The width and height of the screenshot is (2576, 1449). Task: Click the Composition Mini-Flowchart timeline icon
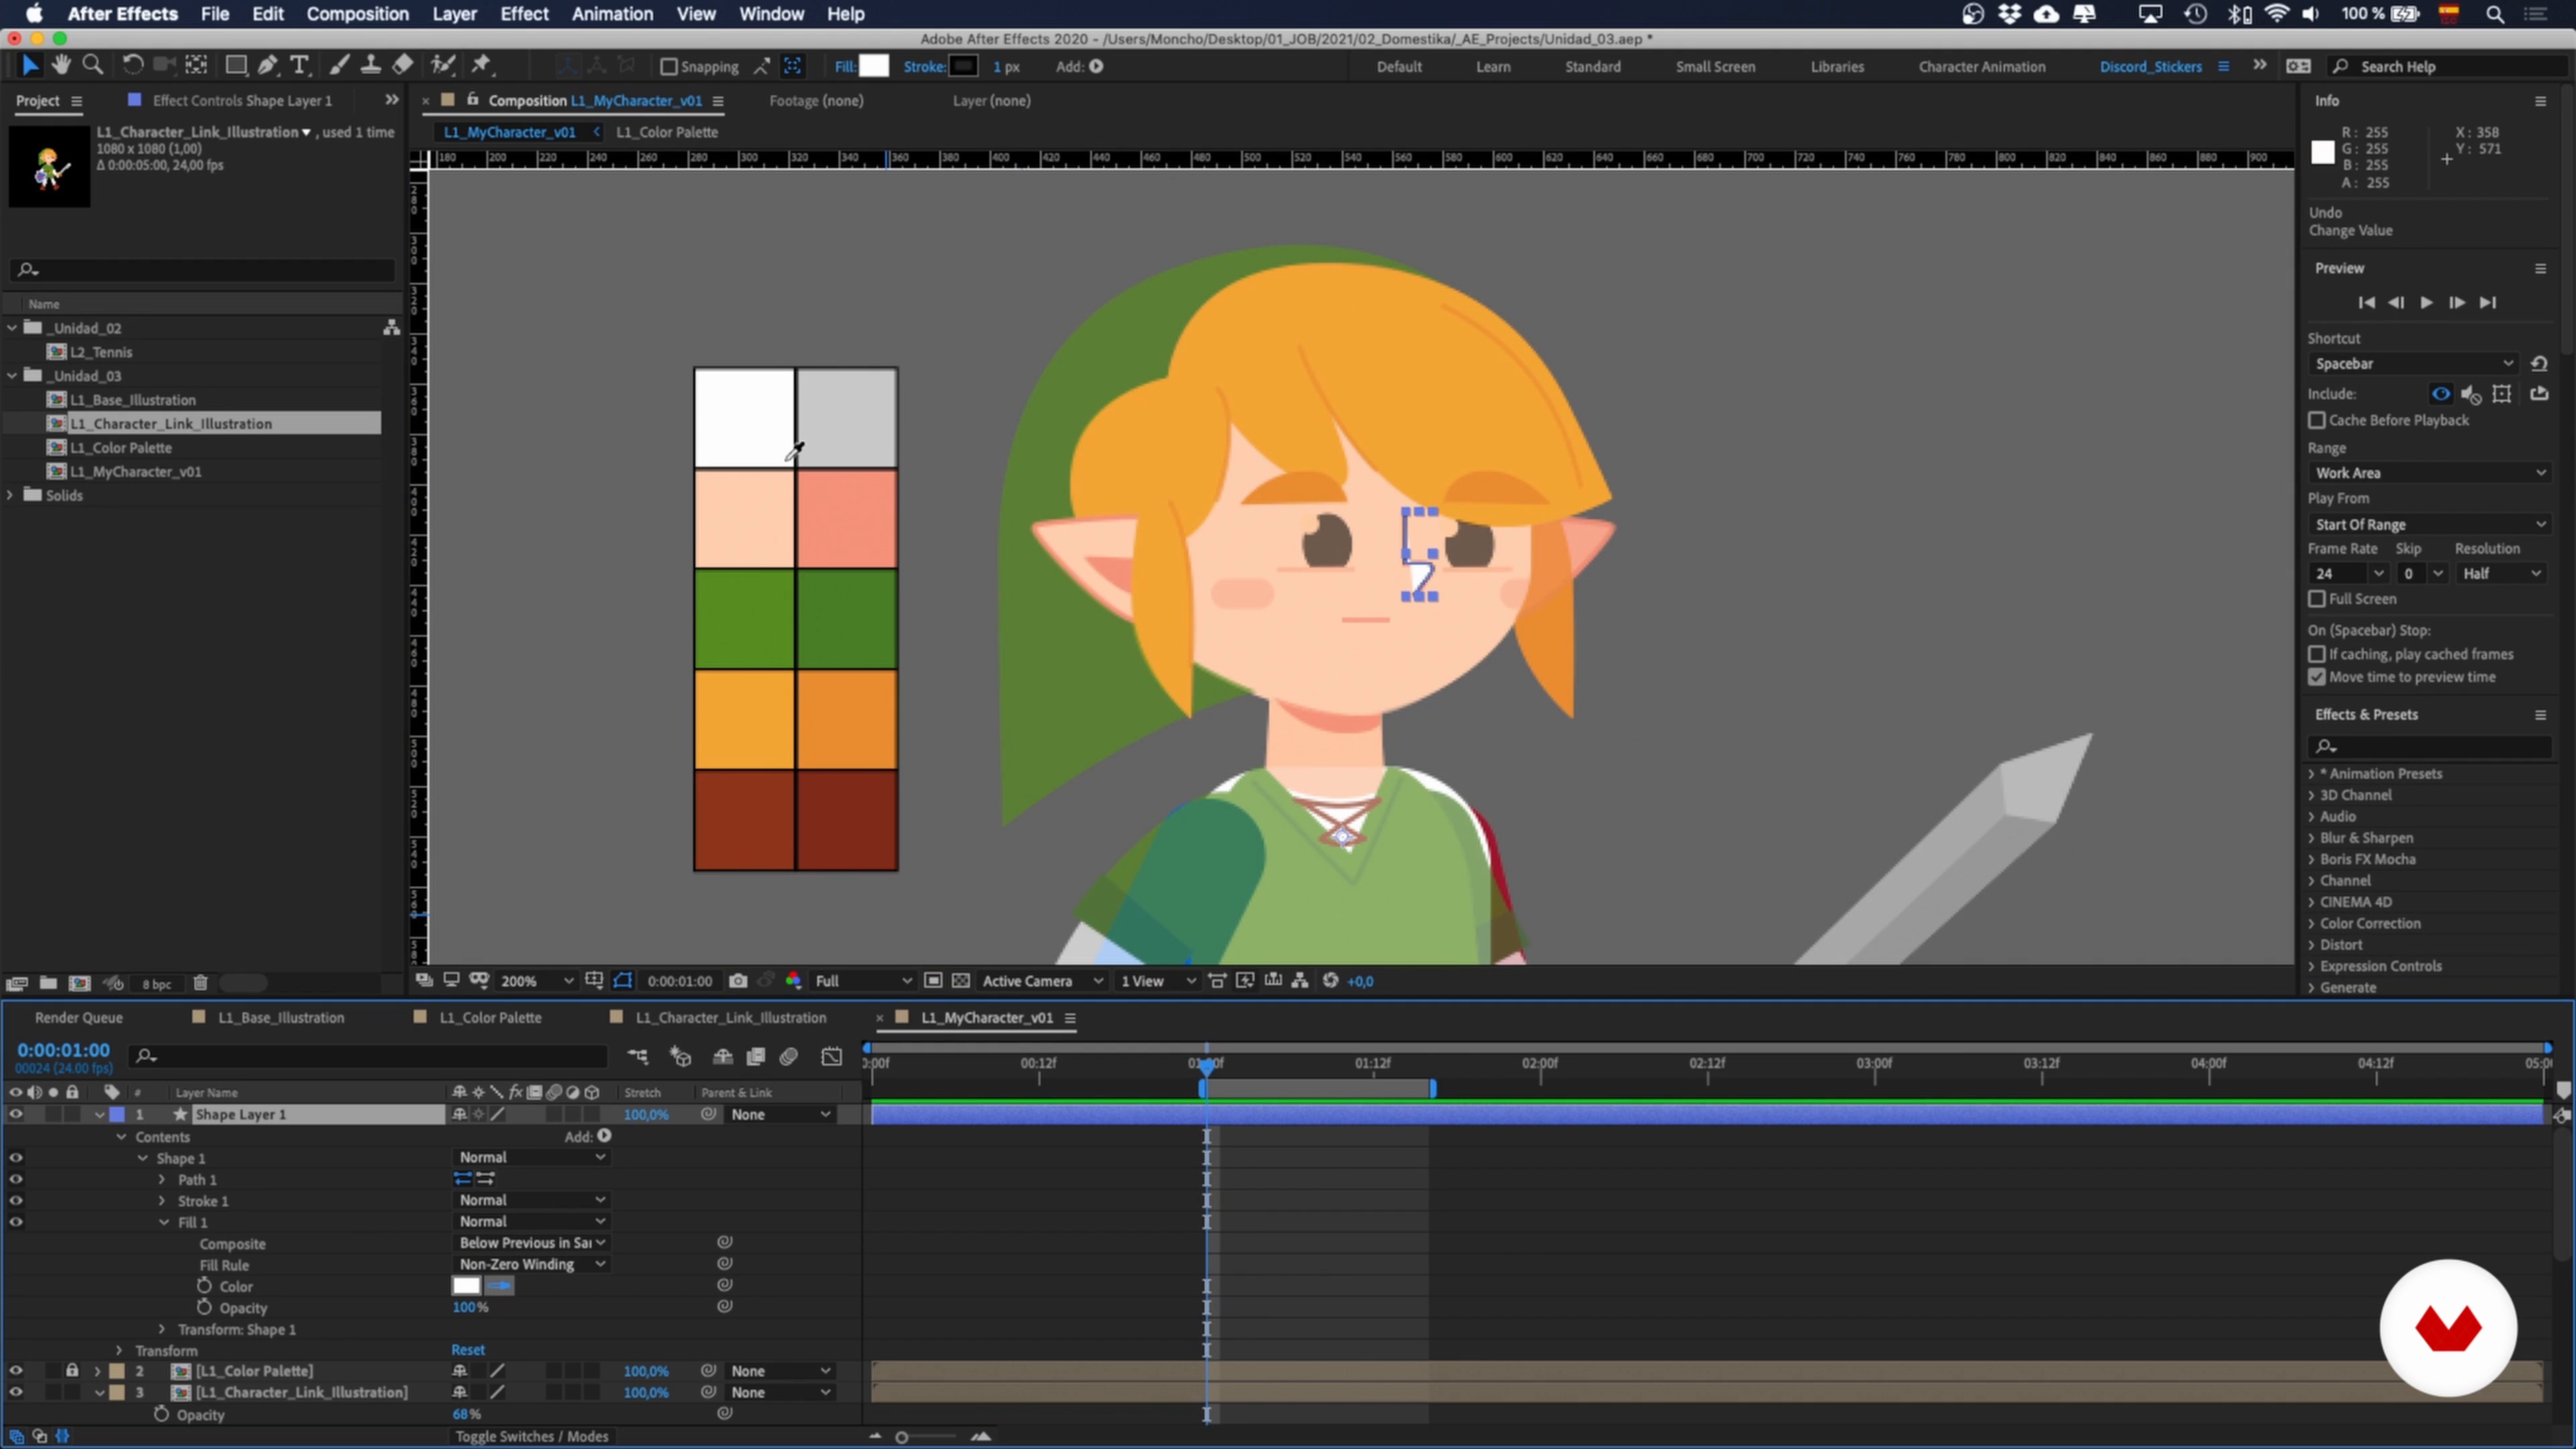(637, 1056)
